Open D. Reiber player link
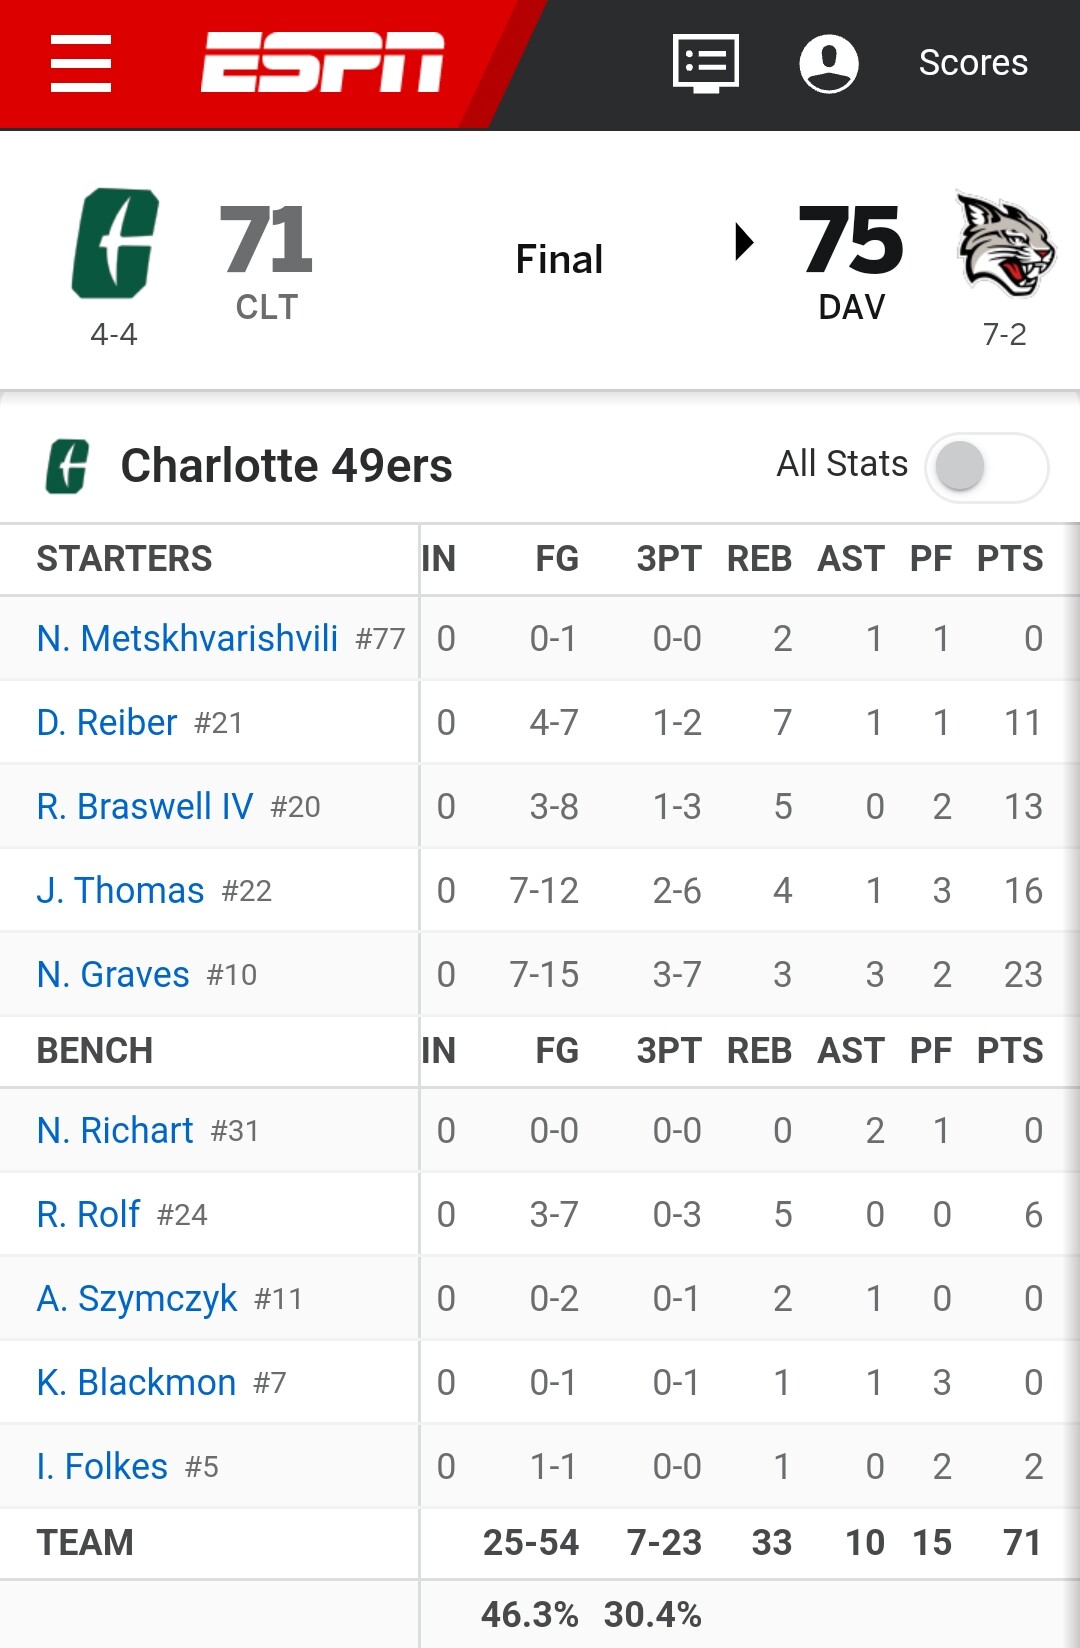 click(x=107, y=722)
